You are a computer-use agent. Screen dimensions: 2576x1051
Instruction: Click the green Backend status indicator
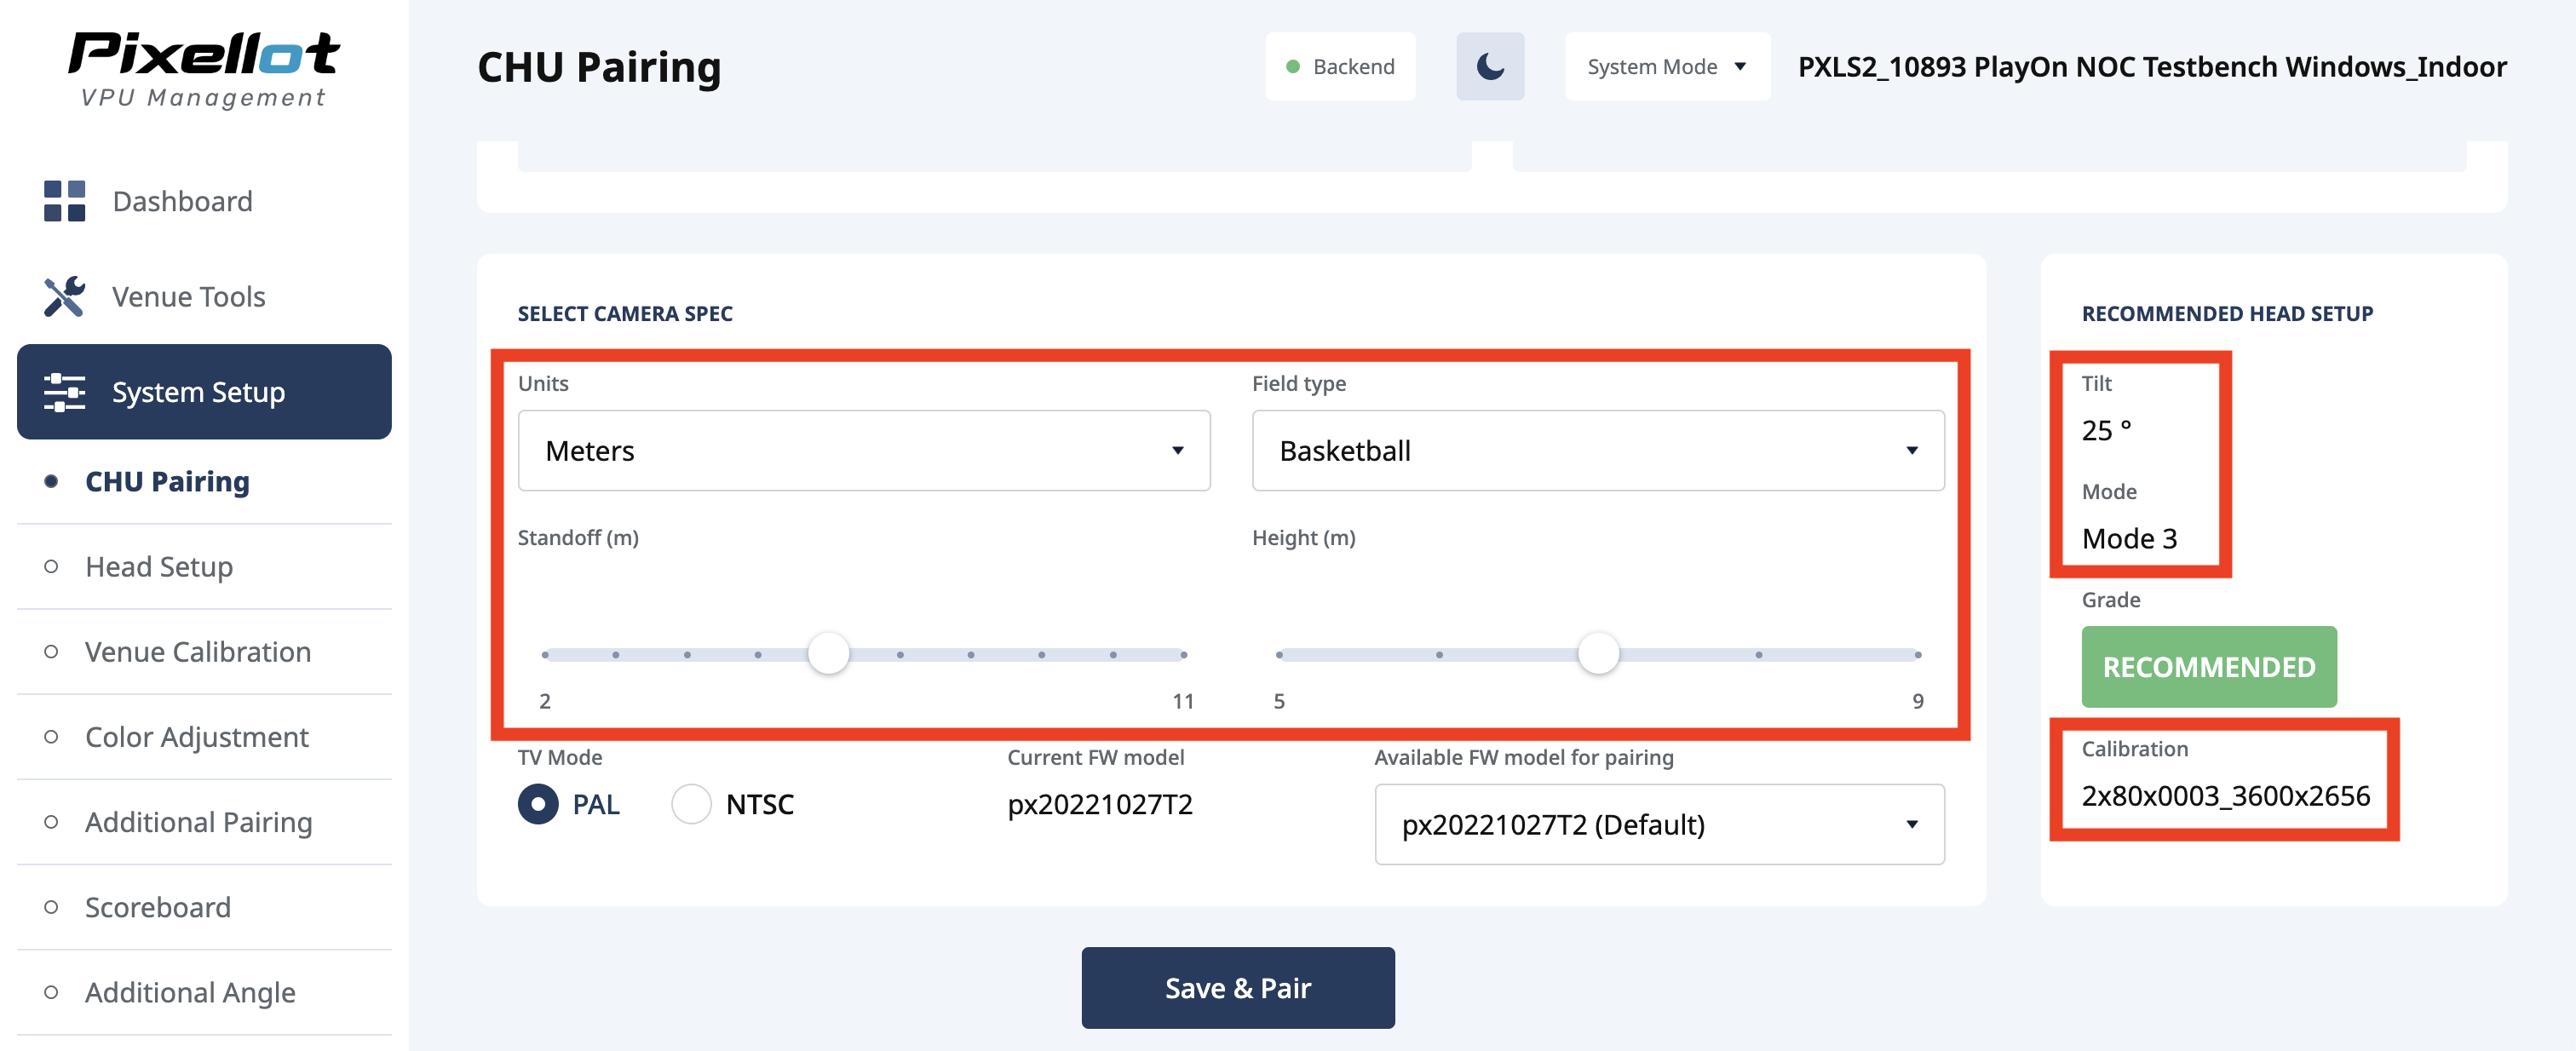pyautogui.click(x=1293, y=67)
